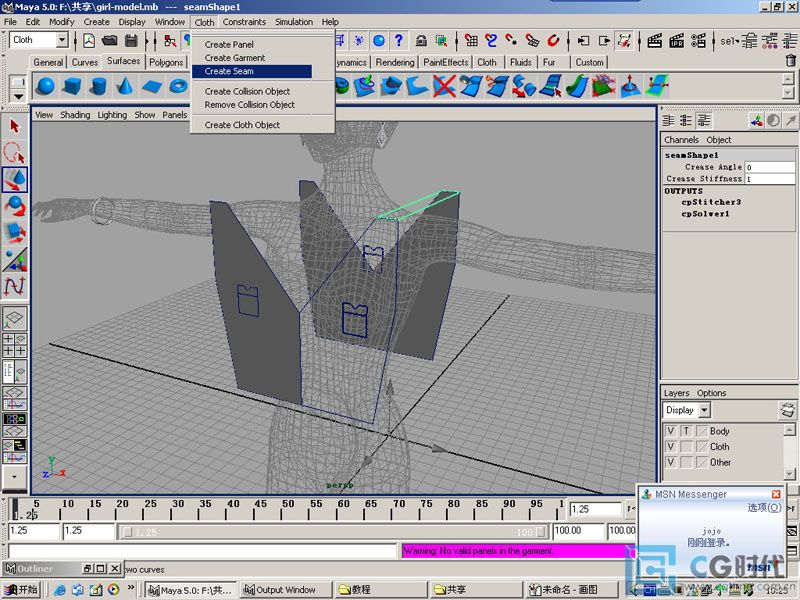The height and width of the screenshot is (600, 800).
Task: Create a NURBS plane from the shelf
Action: [x=152, y=86]
